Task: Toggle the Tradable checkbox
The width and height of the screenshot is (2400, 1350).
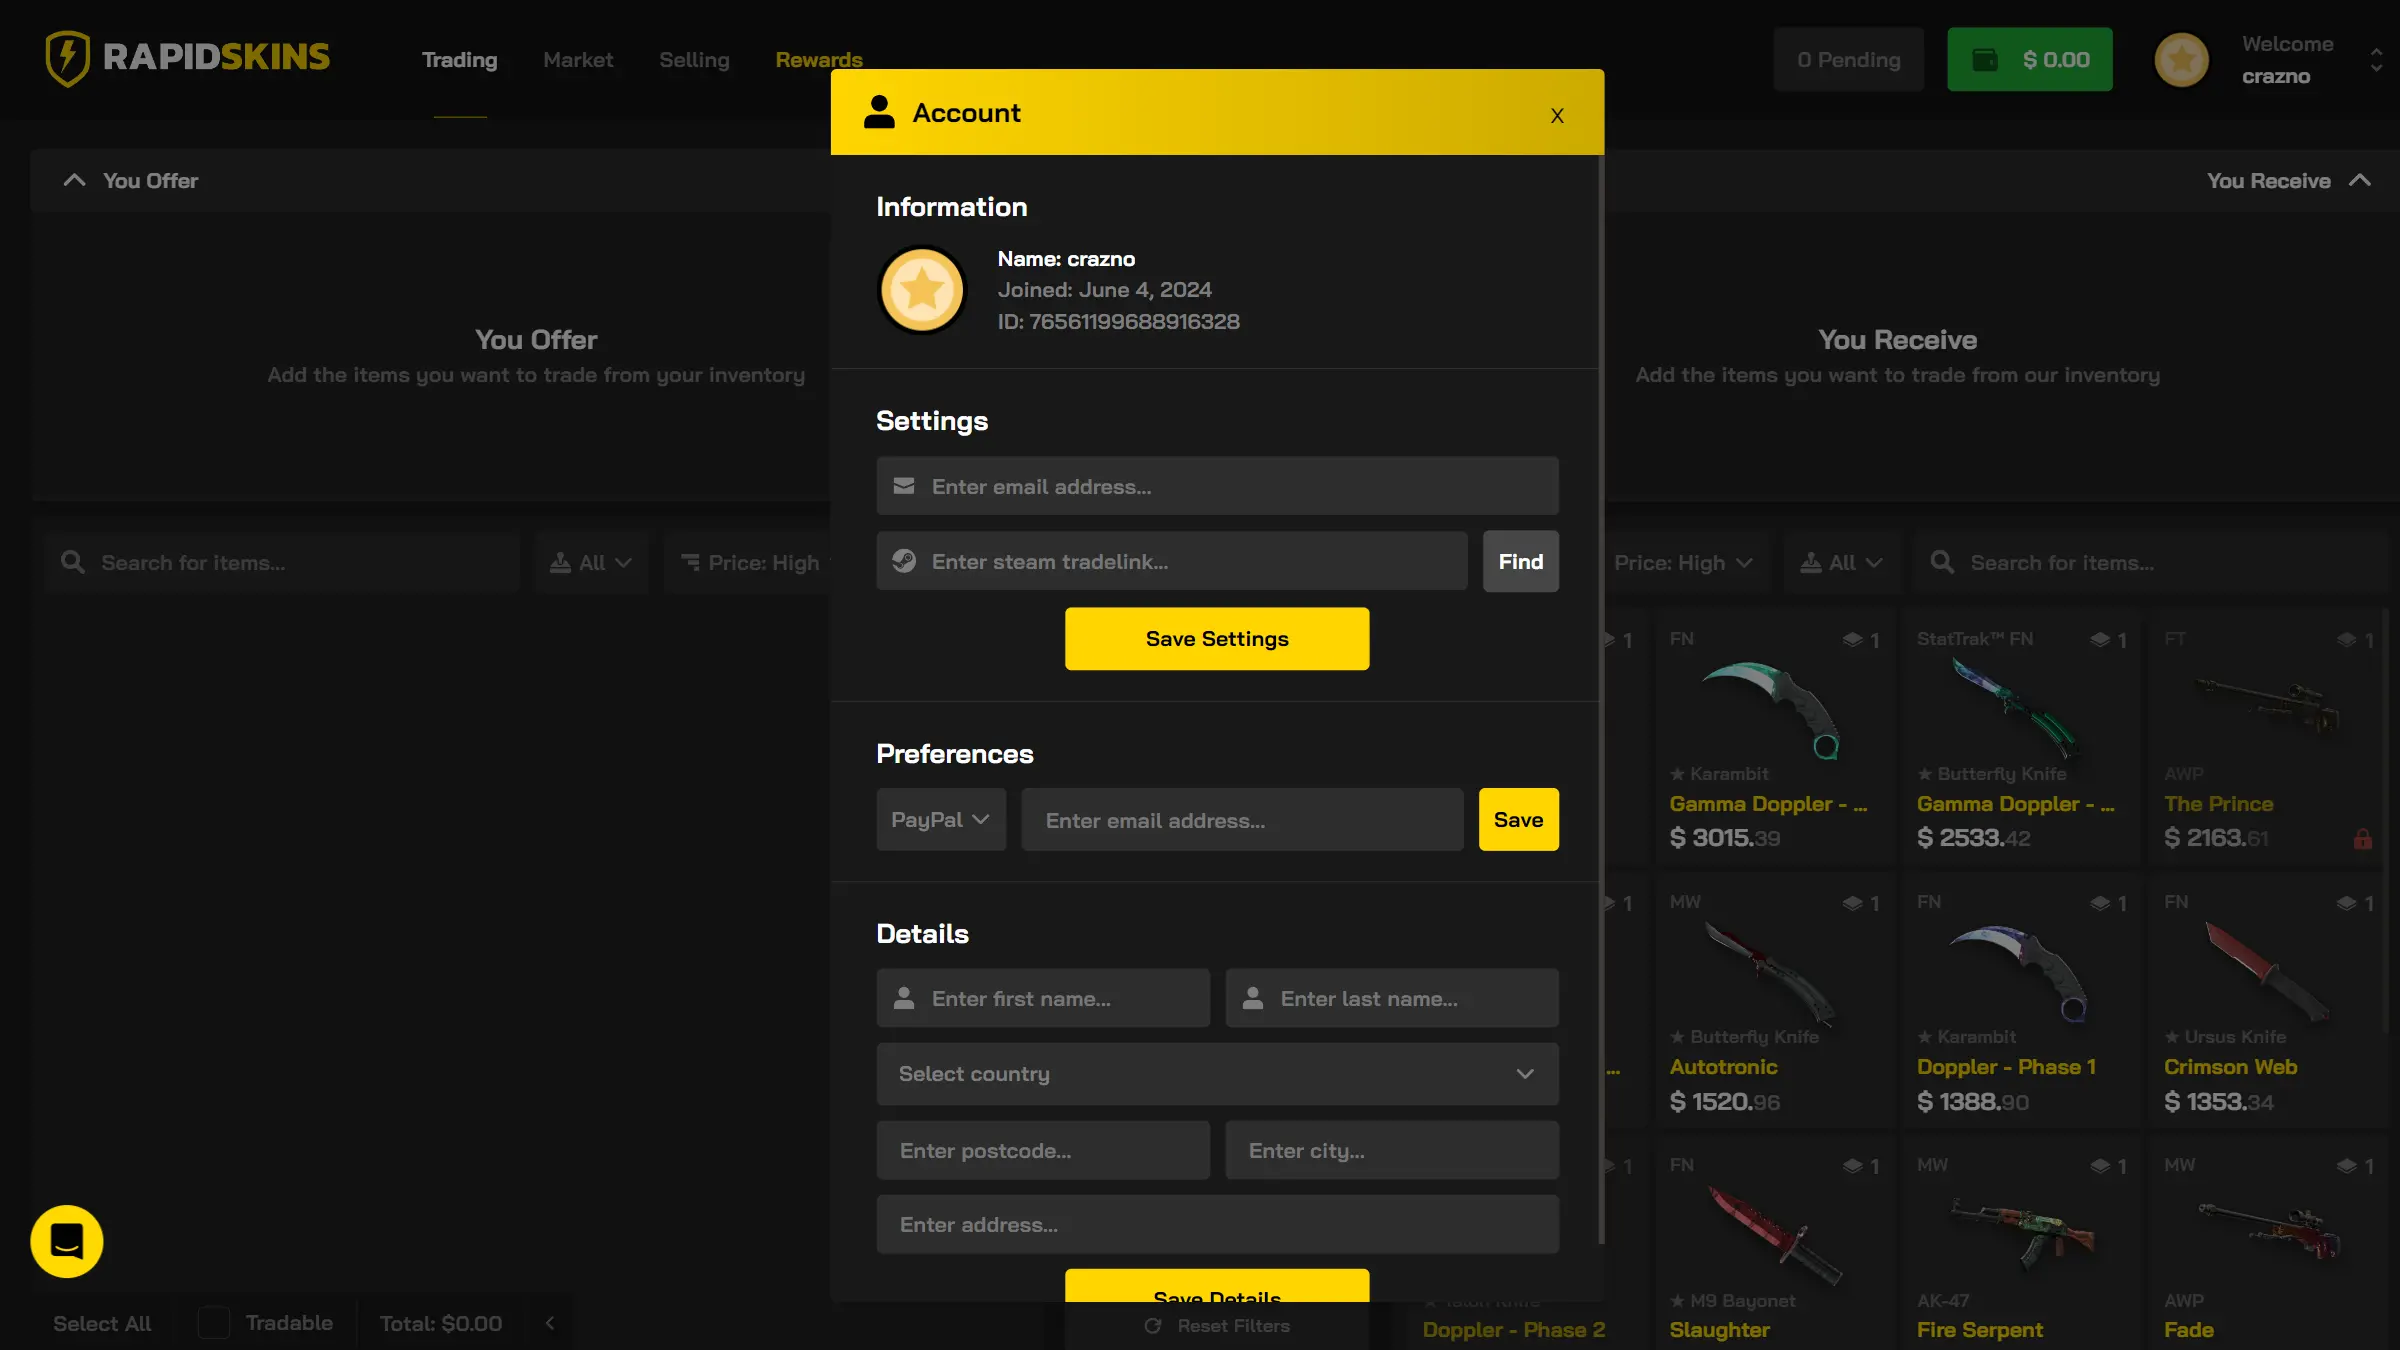Action: 213,1323
